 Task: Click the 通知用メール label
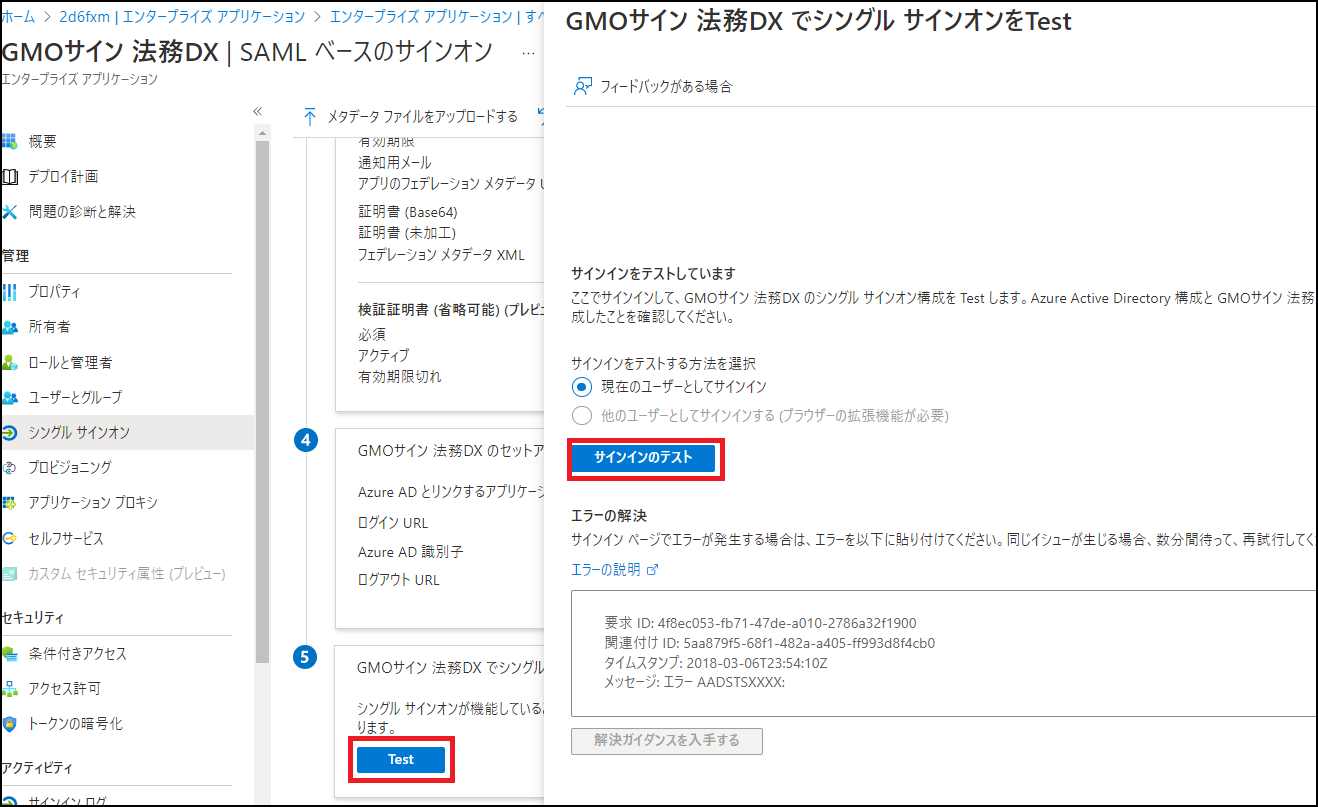tap(395, 163)
